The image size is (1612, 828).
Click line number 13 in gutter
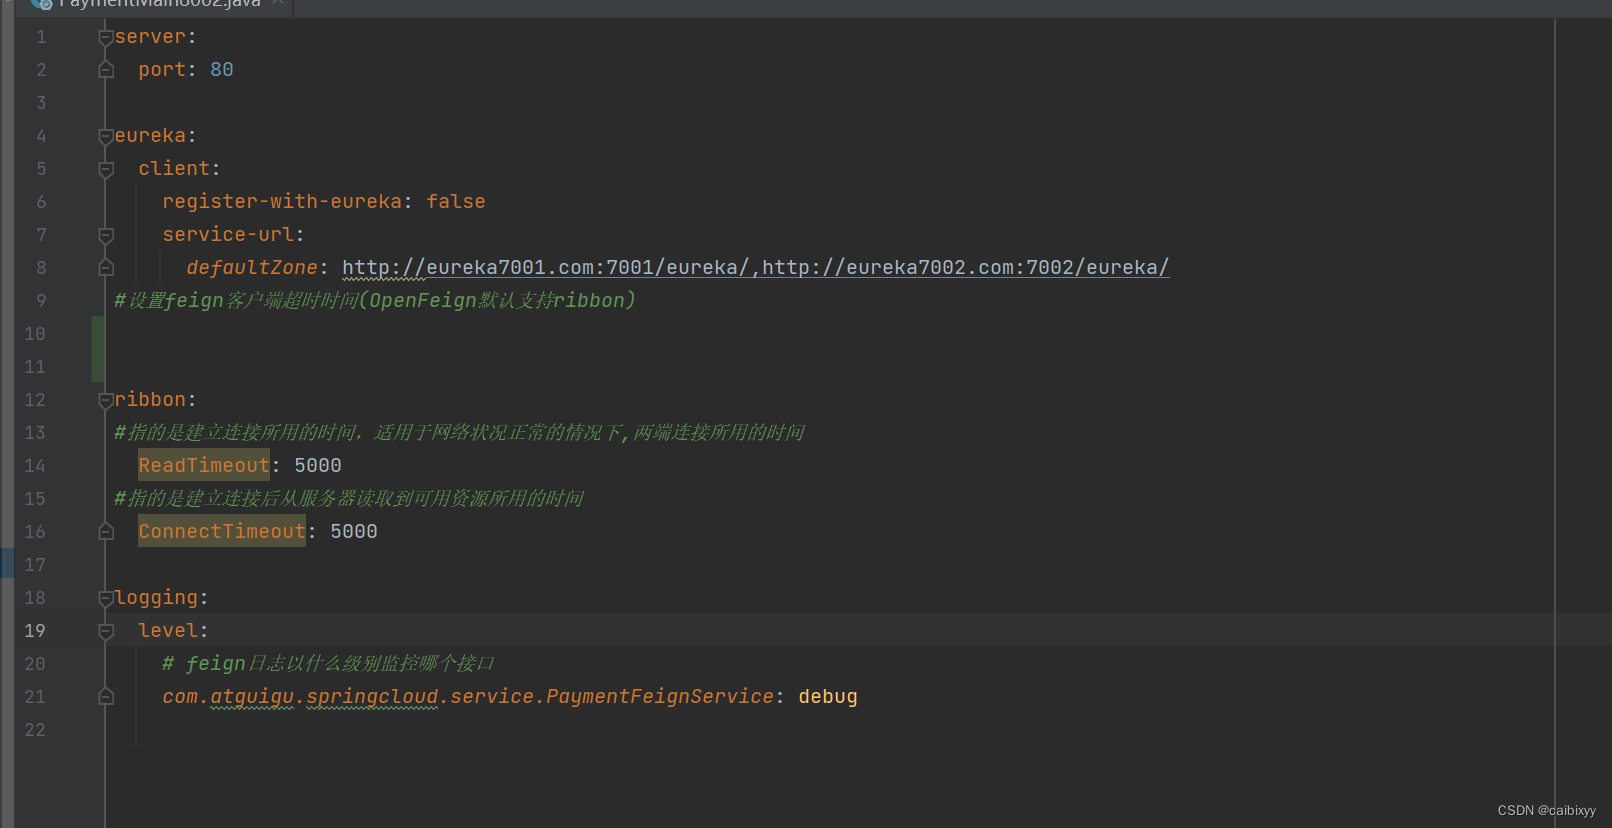click(x=35, y=433)
